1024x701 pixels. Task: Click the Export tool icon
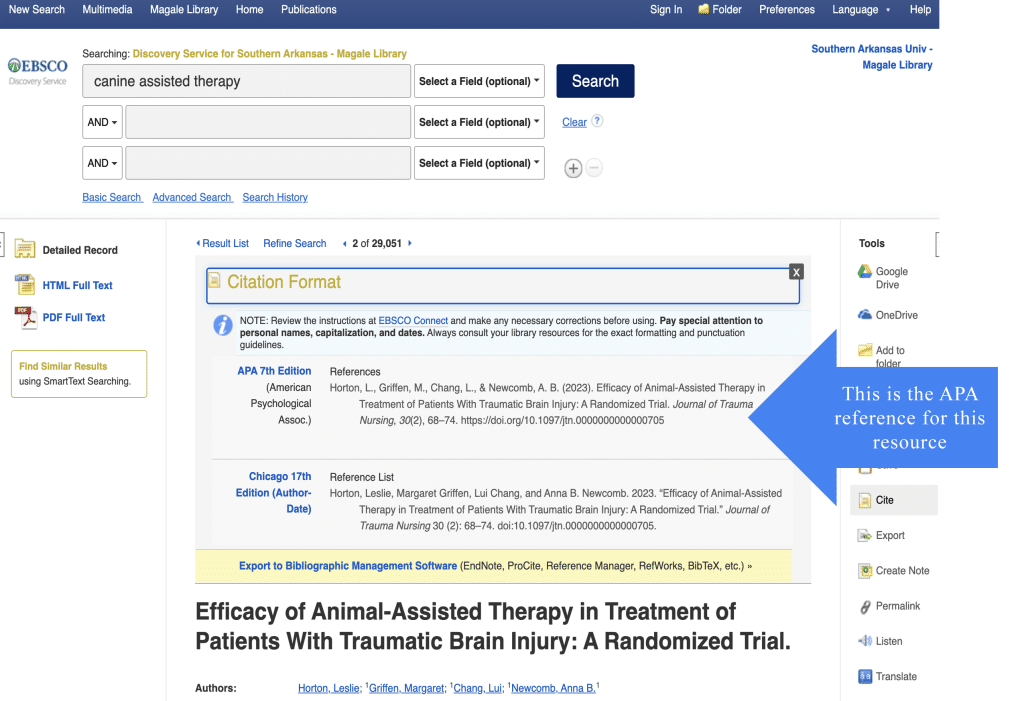tap(865, 536)
